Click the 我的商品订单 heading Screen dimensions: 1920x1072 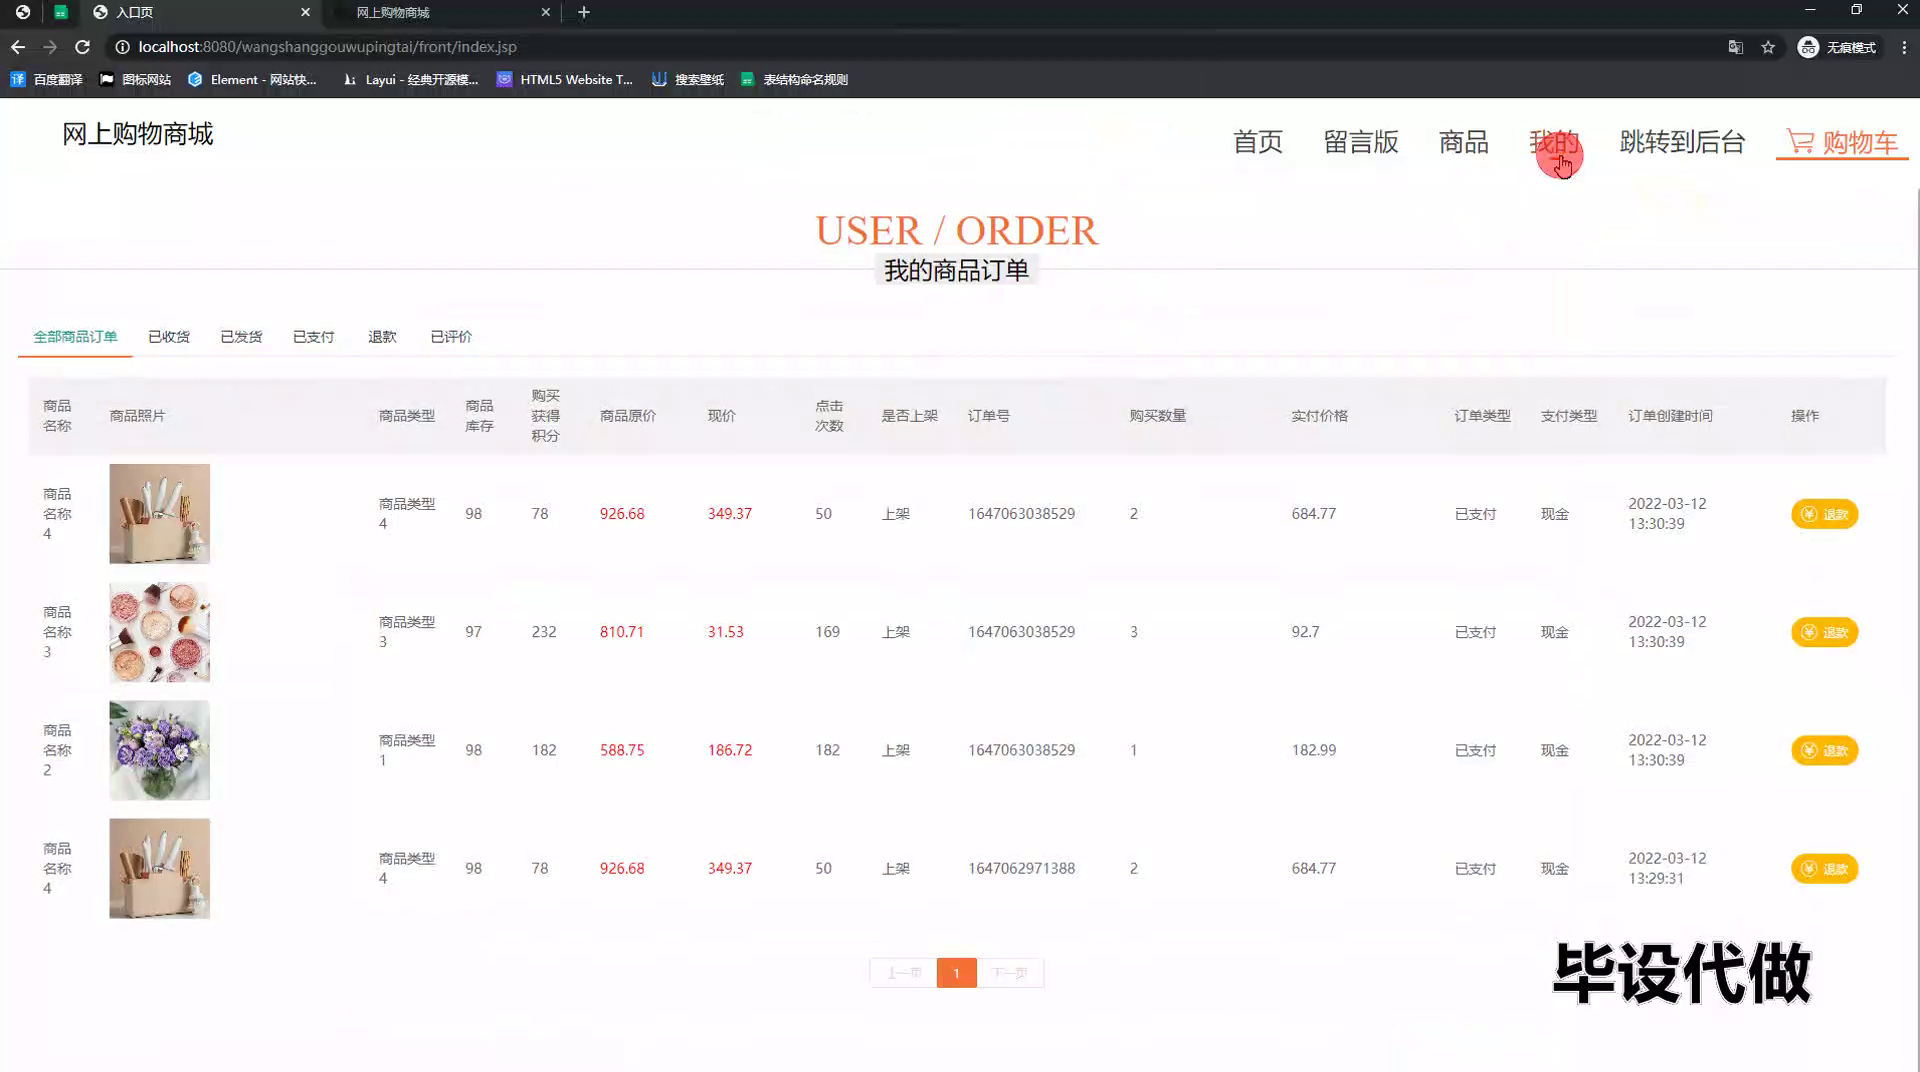[x=956, y=271]
